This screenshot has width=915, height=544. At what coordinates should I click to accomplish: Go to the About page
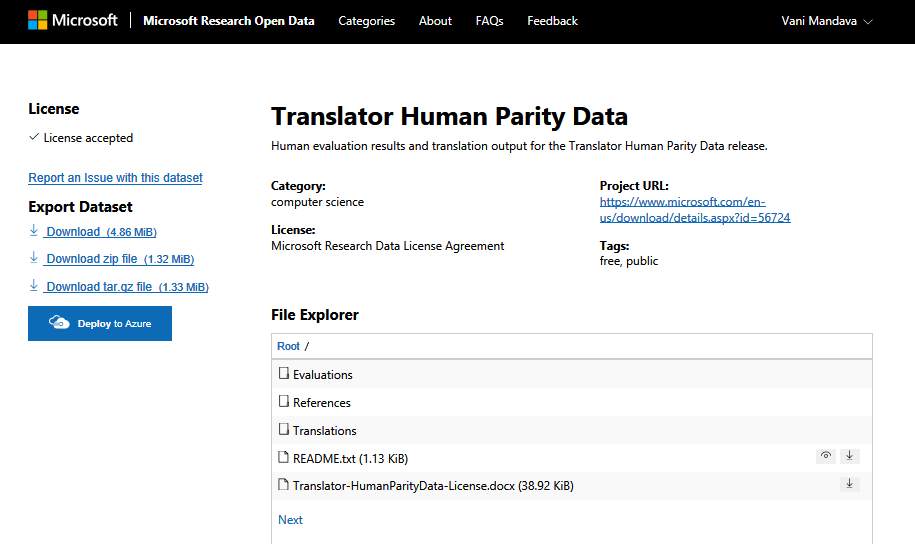click(x=435, y=21)
